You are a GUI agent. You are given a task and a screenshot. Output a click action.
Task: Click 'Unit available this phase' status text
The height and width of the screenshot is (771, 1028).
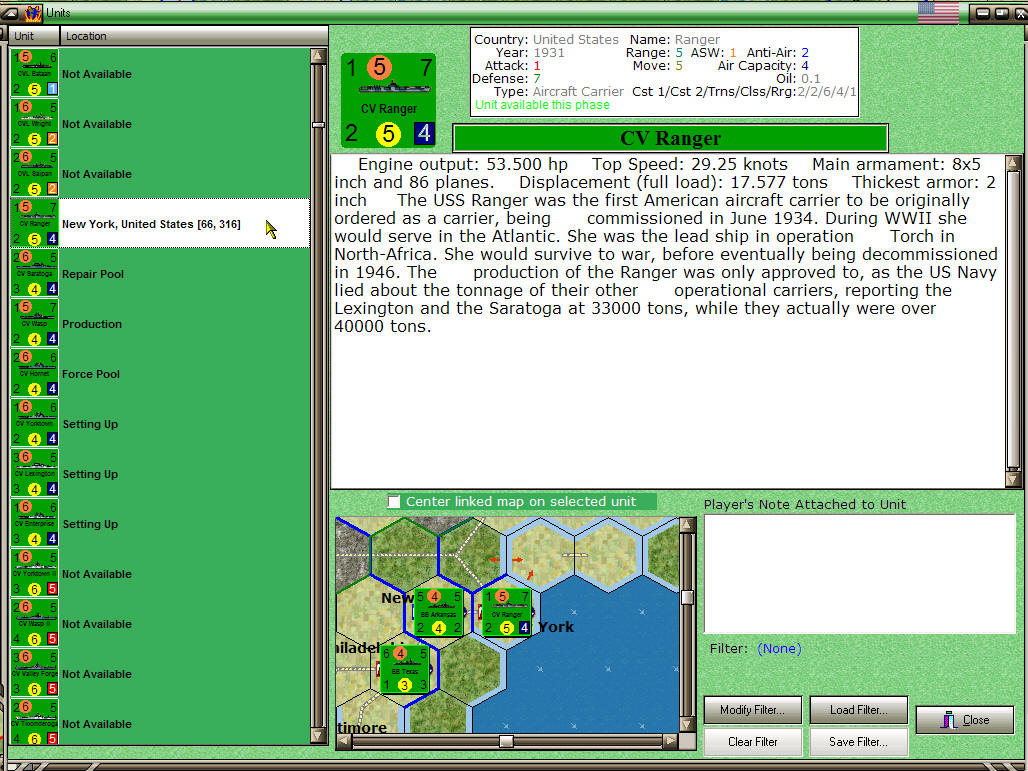point(542,105)
